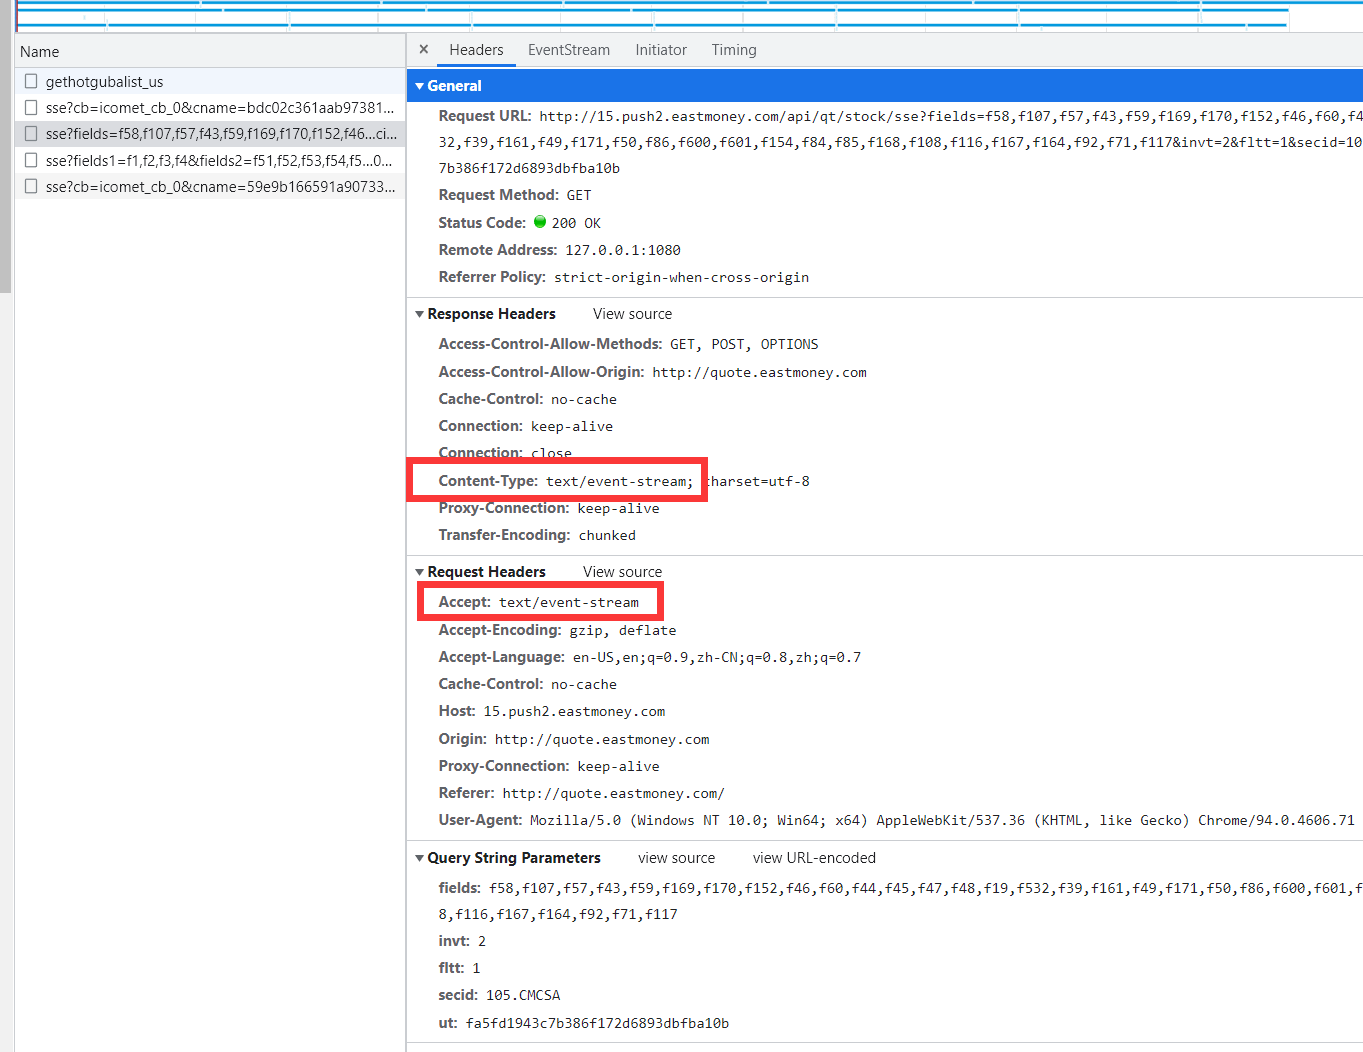Select the gethotgubalist_us request in the list
This screenshot has width=1363, height=1052.
[x=102, y=81]
